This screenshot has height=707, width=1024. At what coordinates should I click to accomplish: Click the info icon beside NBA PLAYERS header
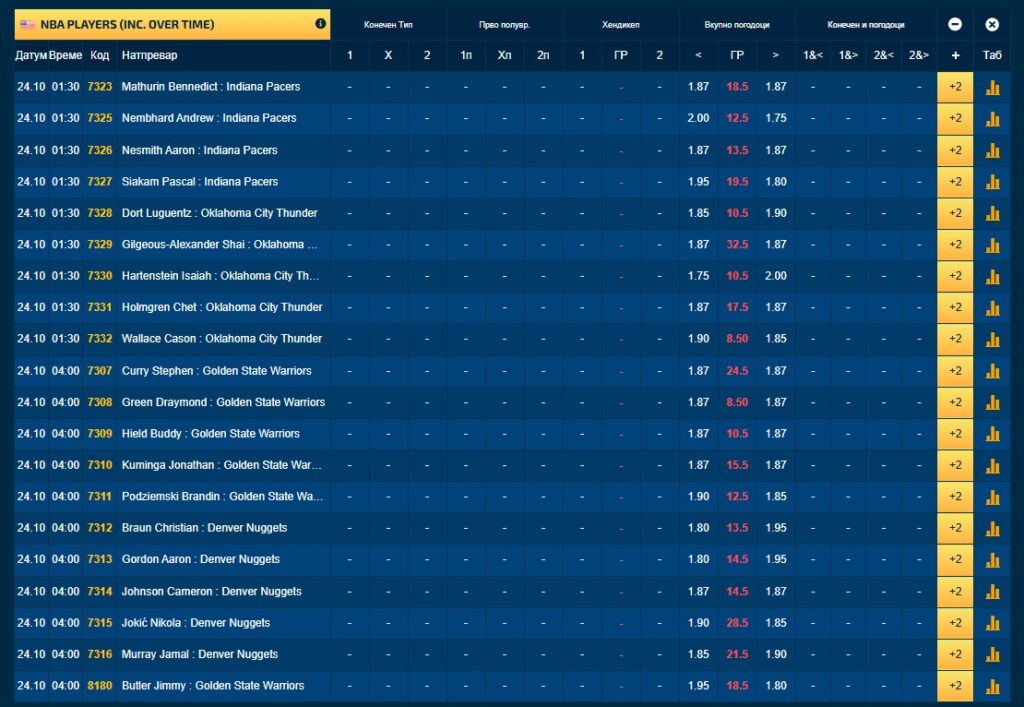[x=320, y=24]
